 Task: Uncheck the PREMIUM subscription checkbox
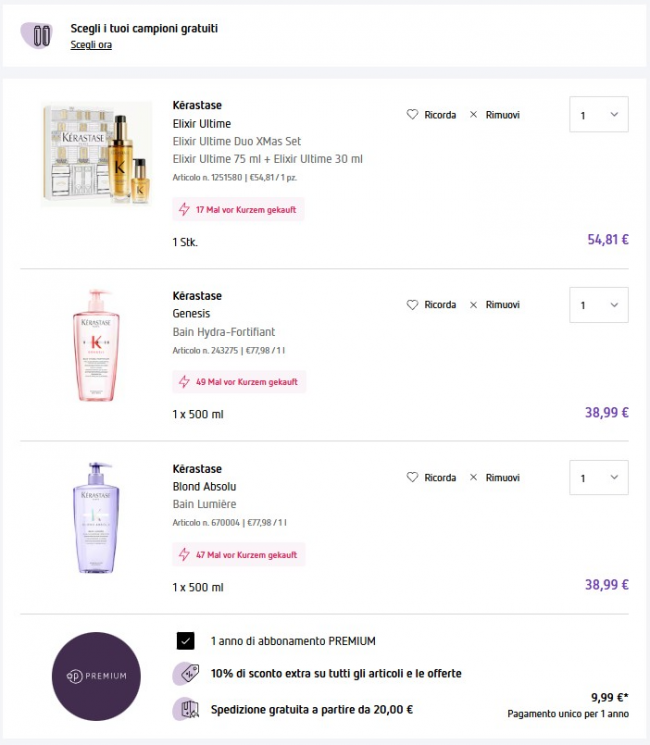[185, 641]
